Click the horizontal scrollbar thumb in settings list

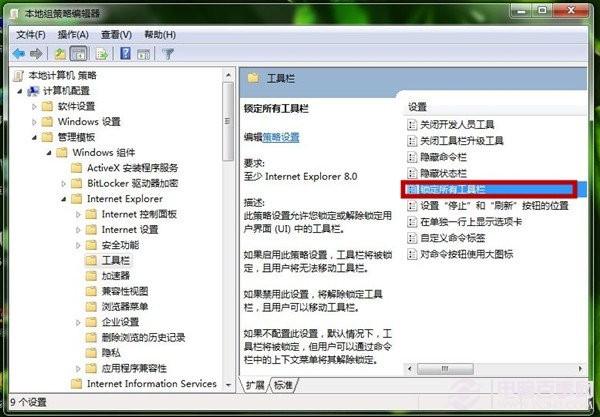[445, 369]
